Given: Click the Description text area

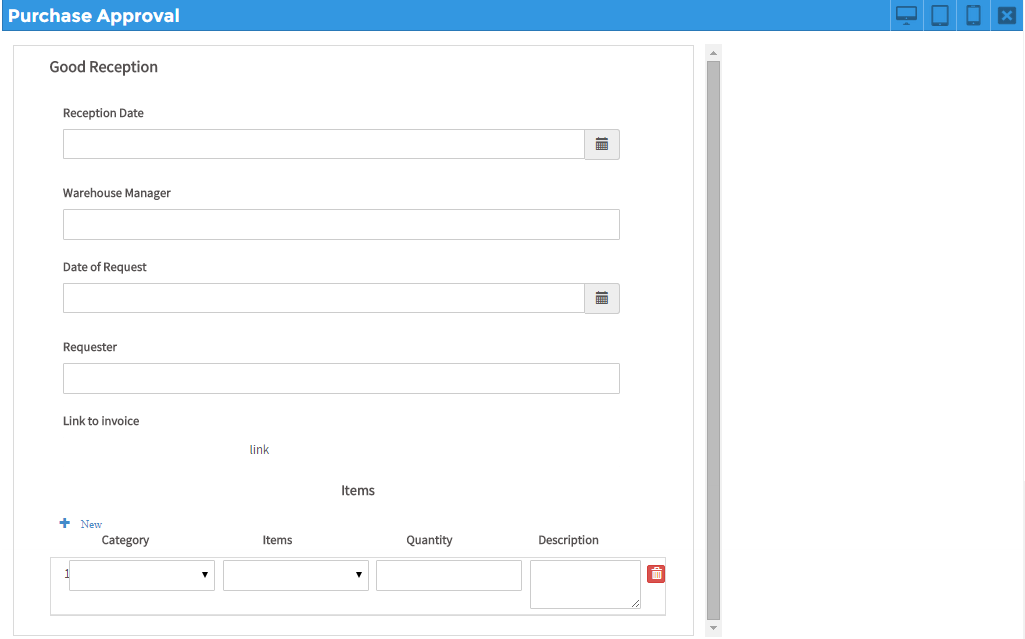Looking at the screenshot, I should (x=585, y=584).
